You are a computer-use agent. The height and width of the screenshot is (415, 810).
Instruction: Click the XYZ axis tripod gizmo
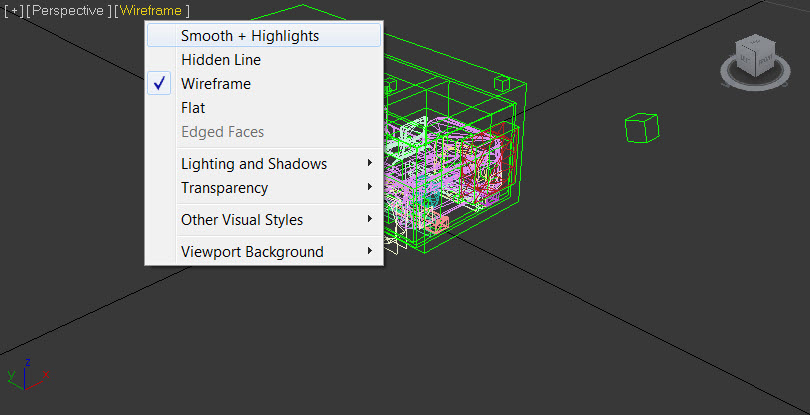[x=24, y=375]
